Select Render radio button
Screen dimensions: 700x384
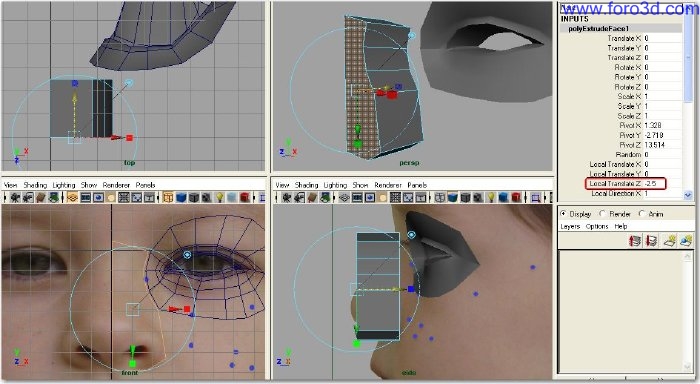pos(603,214)
